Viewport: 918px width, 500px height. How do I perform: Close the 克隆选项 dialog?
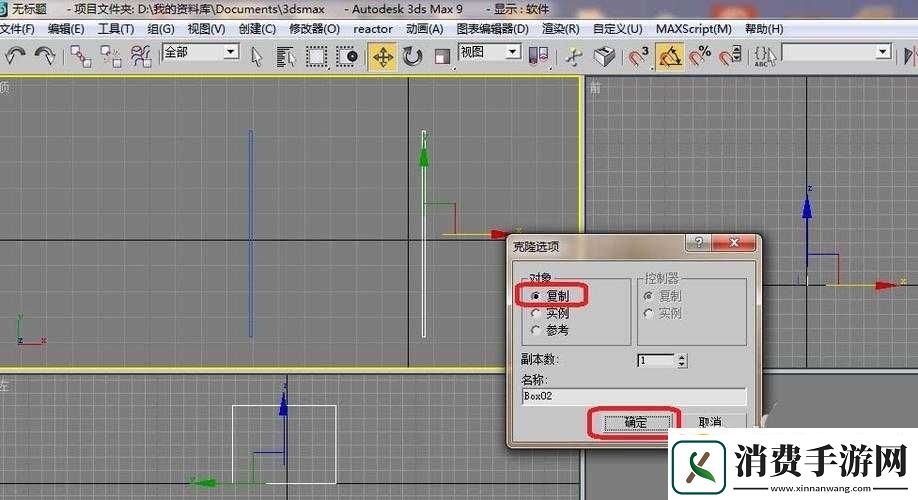(x=735, y=243)
